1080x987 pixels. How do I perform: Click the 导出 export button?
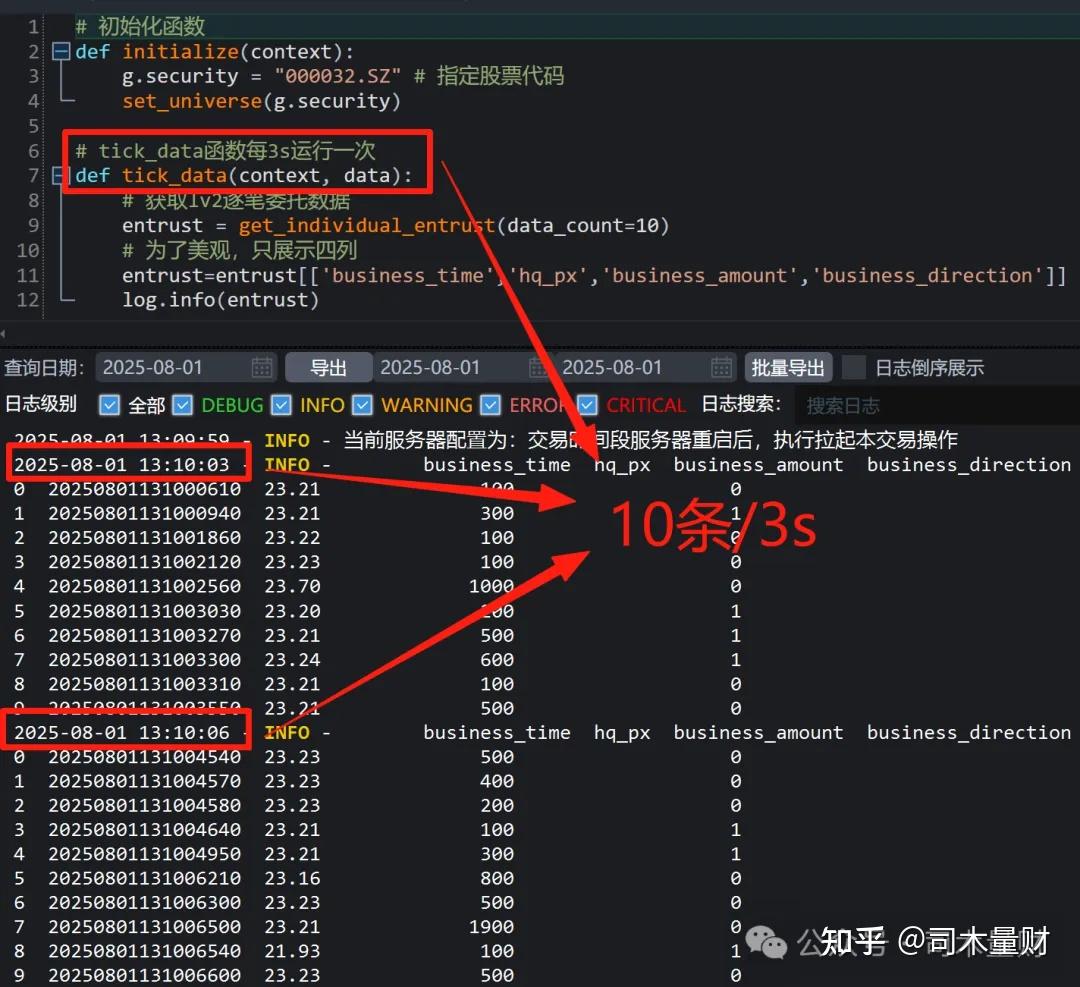tap(329, 367)
